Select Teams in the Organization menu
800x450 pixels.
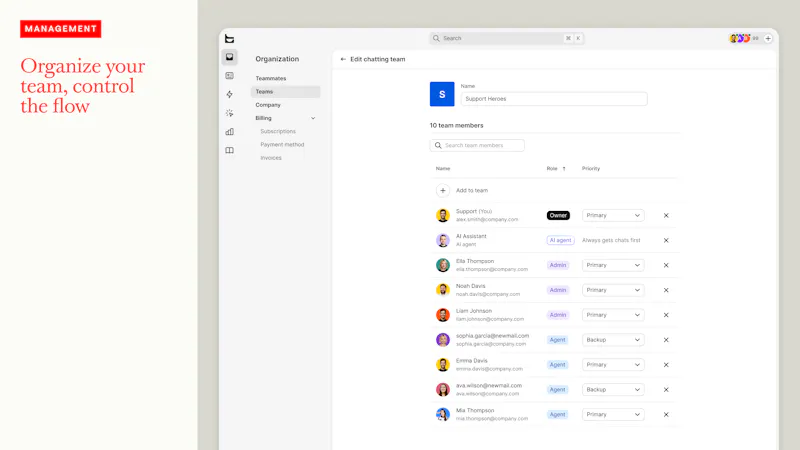pos(285,92)
